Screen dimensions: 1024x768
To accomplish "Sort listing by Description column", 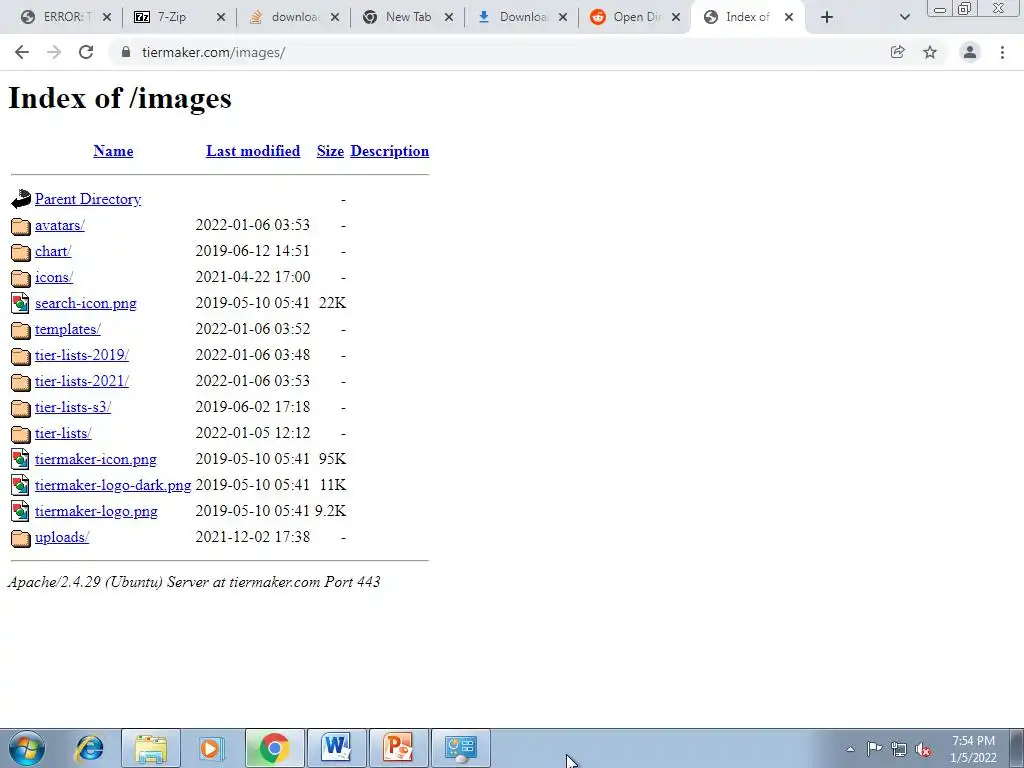I will point(389,151).
